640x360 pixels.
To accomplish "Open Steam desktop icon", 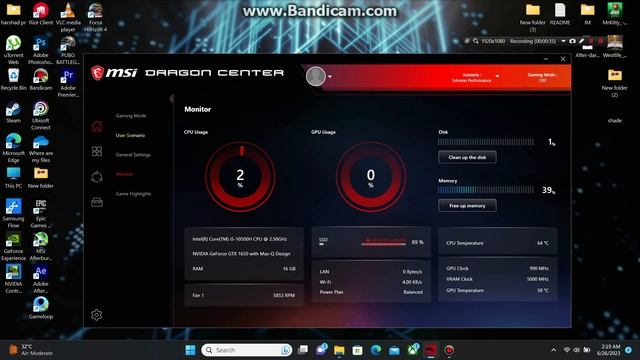I will tap(13, 112).
